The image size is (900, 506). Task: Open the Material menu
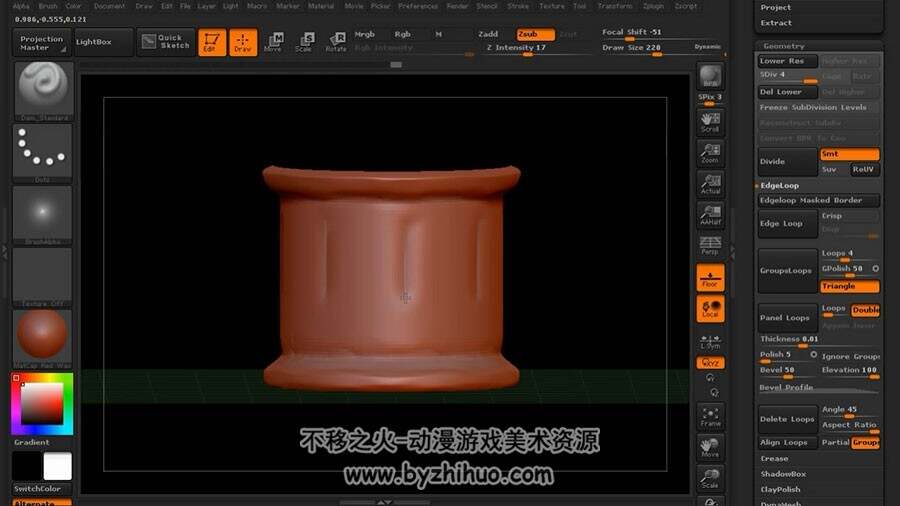[321, 6]
